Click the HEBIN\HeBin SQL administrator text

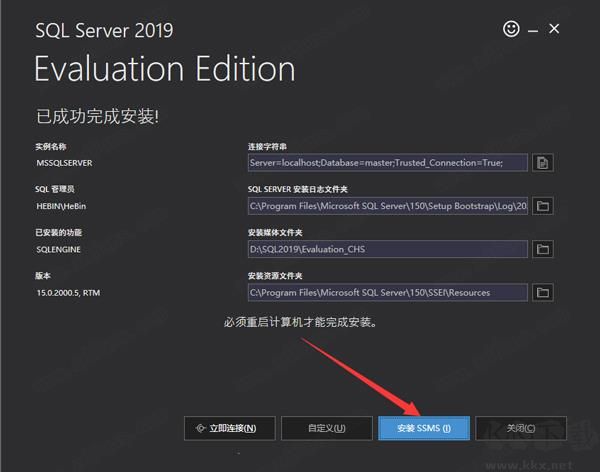[62, 205]
